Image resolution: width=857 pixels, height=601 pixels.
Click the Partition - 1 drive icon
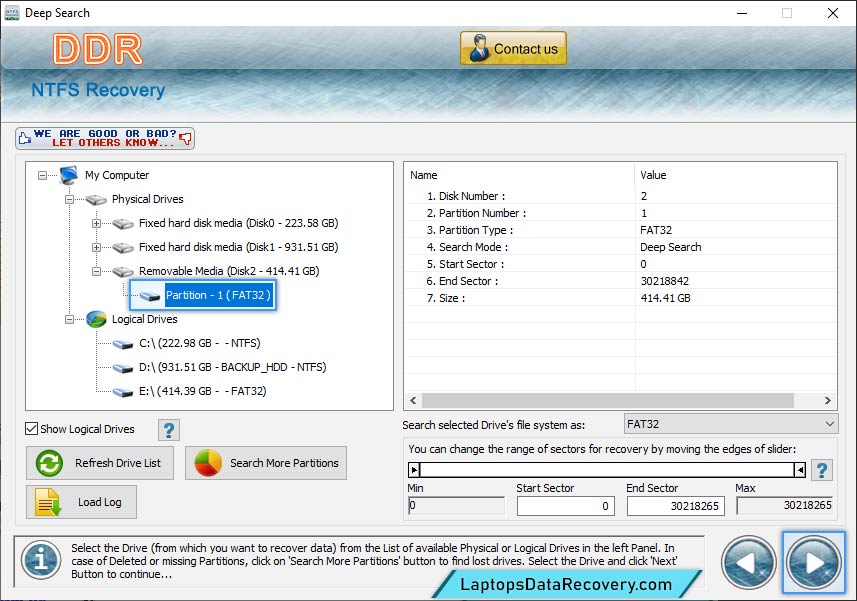pos(149,296)
